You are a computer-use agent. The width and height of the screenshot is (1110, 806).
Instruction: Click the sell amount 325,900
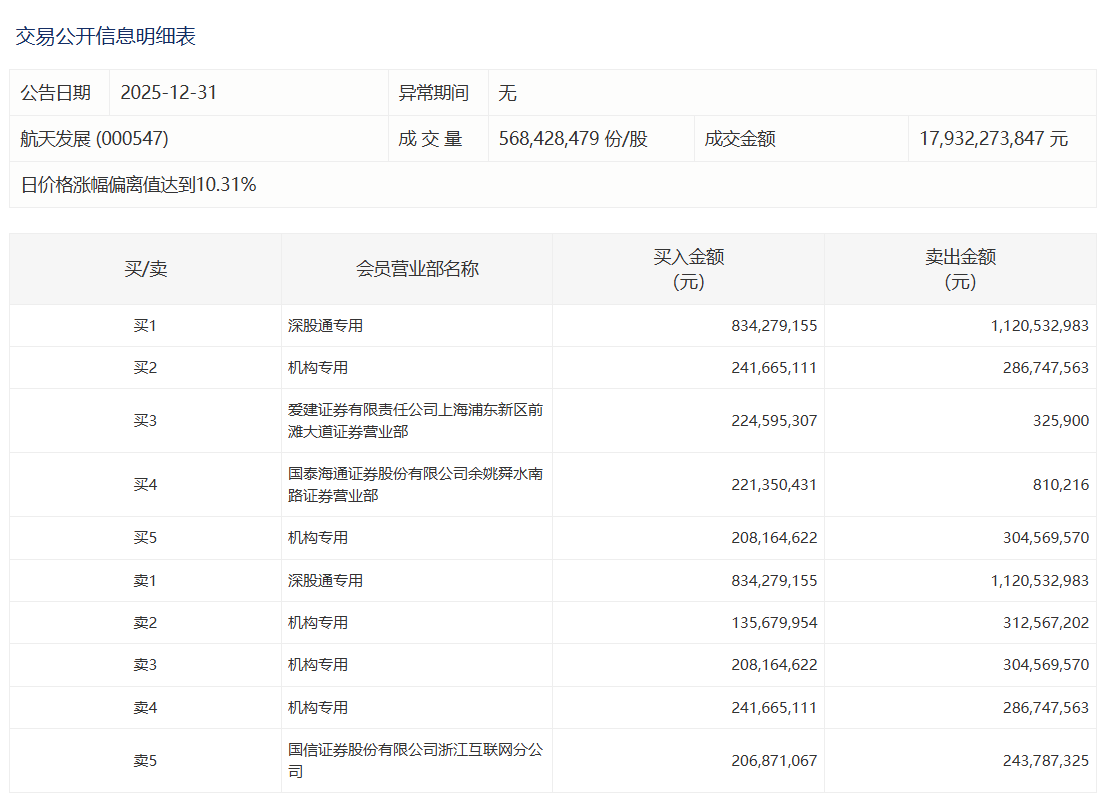(1059, 421)
